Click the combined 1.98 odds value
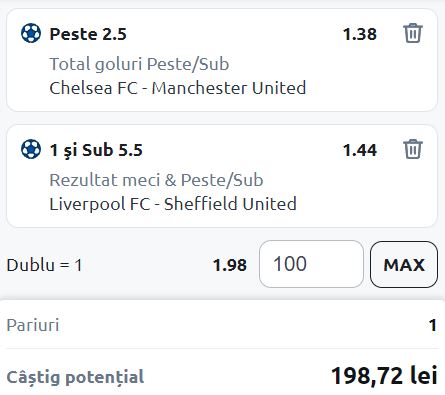This screenshot has height=395, width=445. pos(230,265)
